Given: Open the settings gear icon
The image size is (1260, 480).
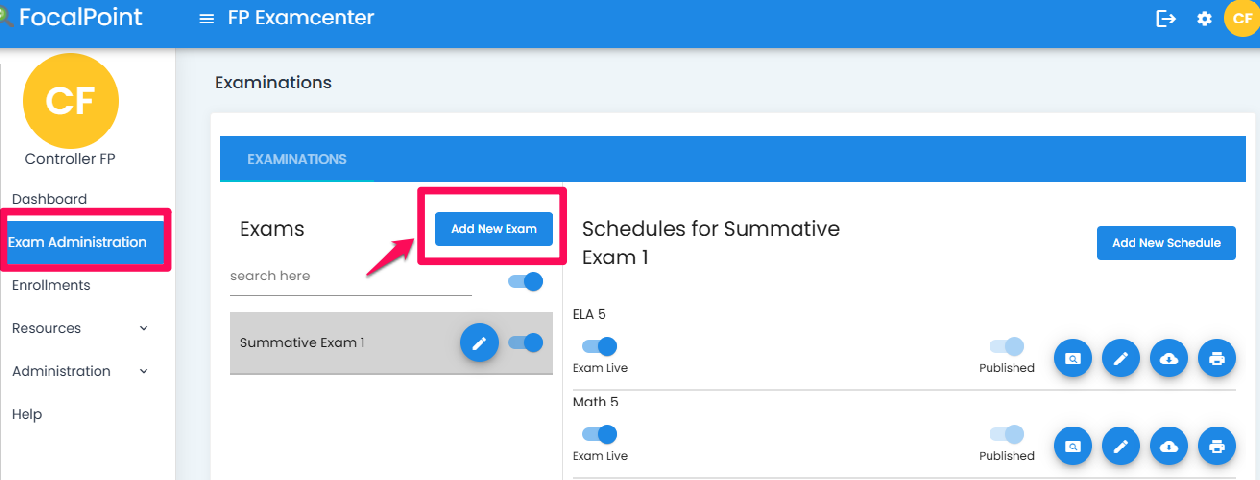Looking at the screenshot, I should 1205,19.
